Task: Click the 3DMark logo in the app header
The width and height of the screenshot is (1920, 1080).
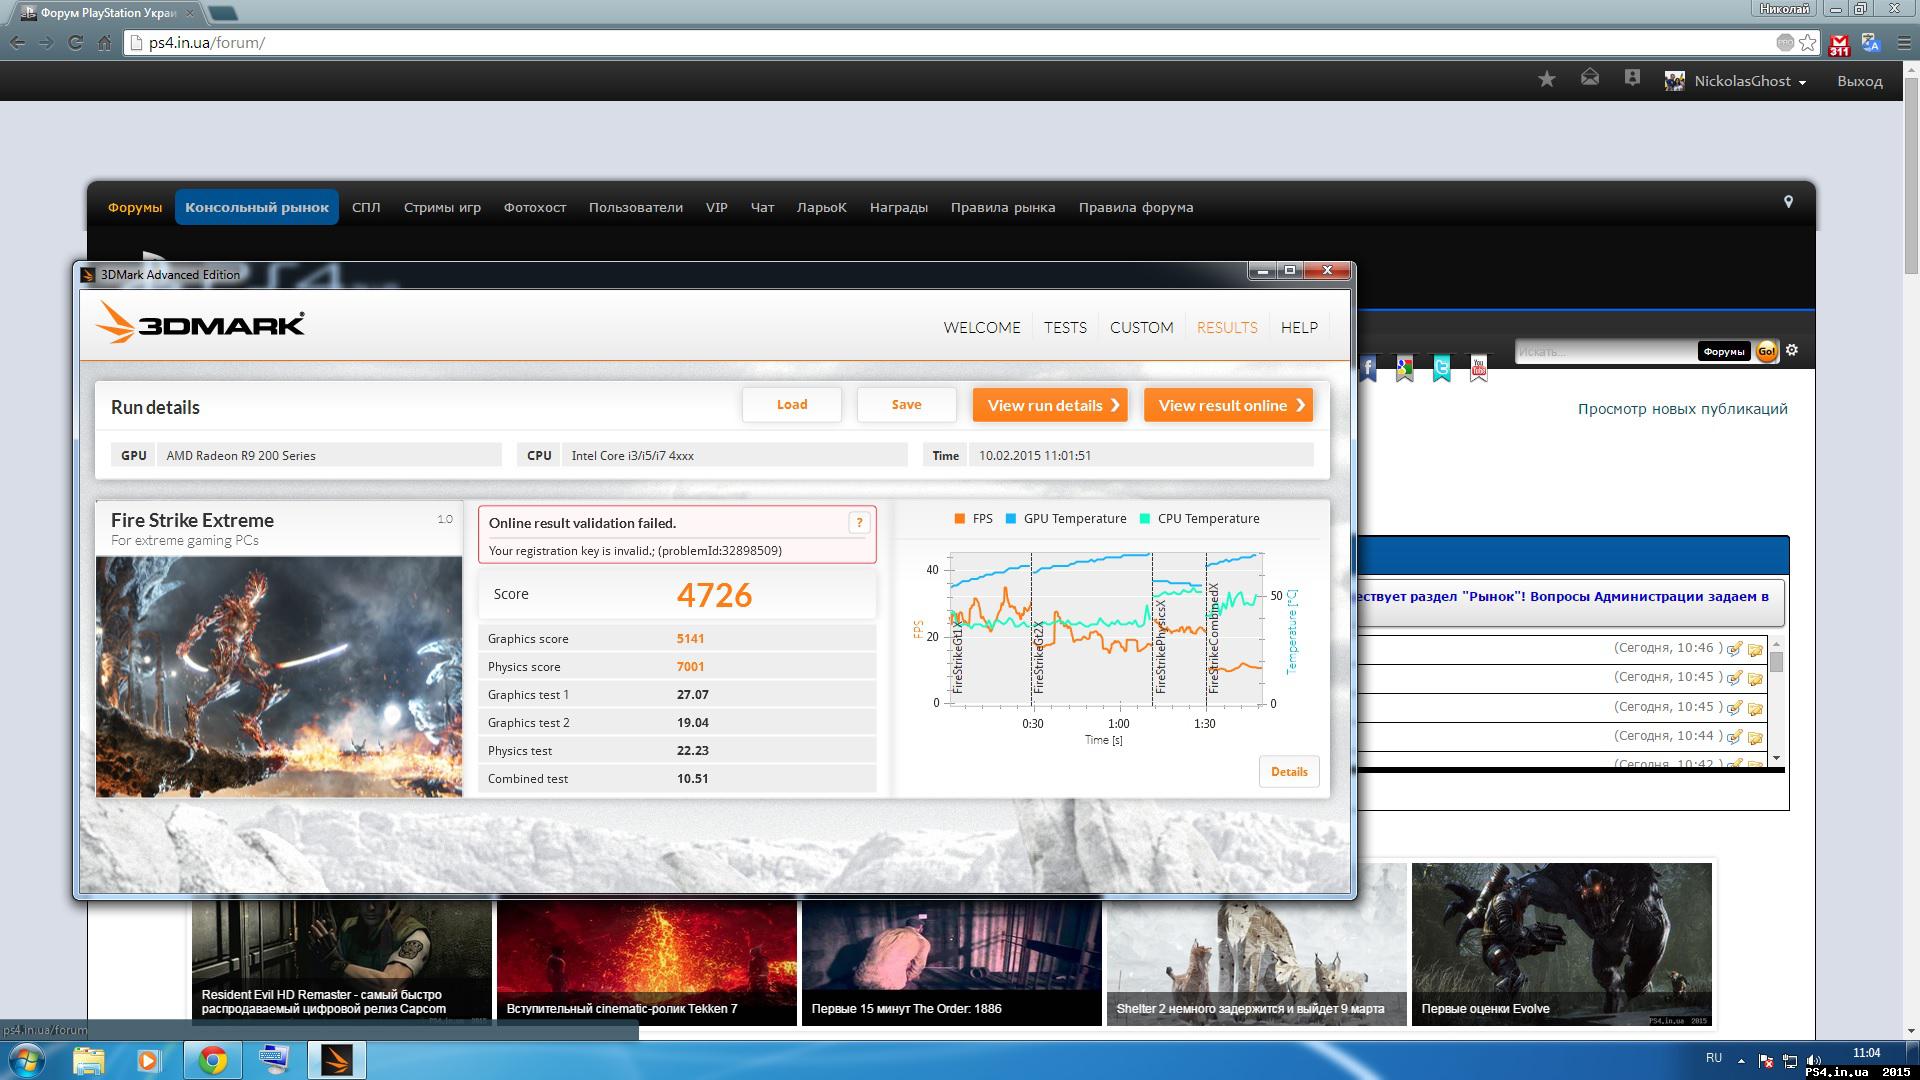Action: (200, 324)
